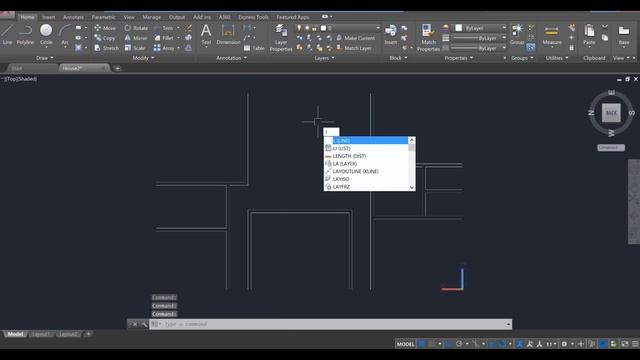This screenshot has width=640, height=360.
Task: Expand the Draw panel
Action: (44, 58)
